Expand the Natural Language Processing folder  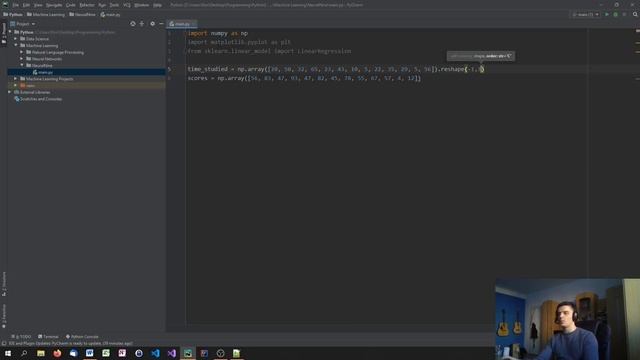tap(22, 52)
